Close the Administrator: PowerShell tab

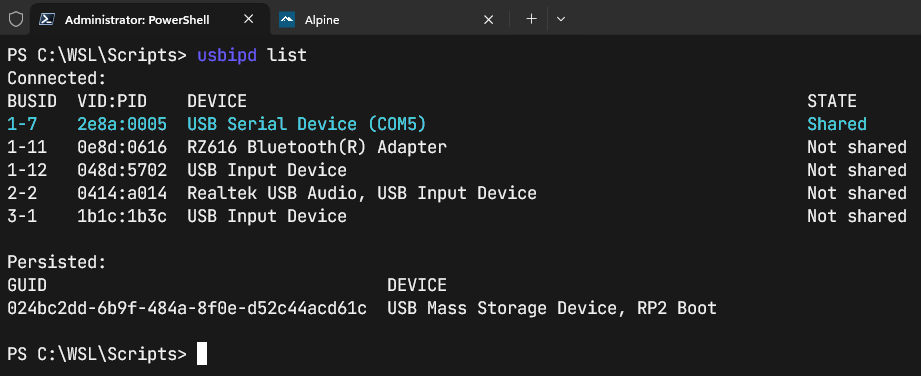click(248, 19)
